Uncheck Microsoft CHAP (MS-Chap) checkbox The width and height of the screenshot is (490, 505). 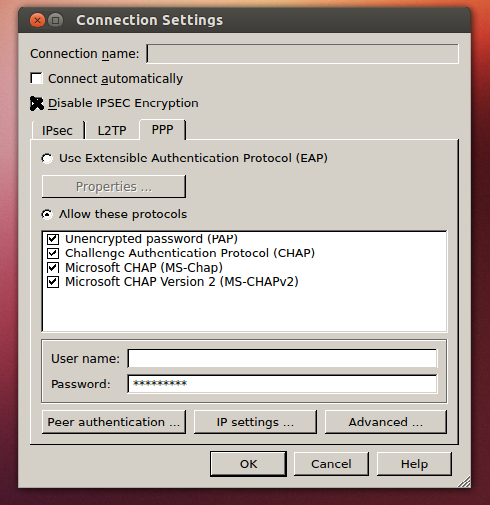coord(53,268)
